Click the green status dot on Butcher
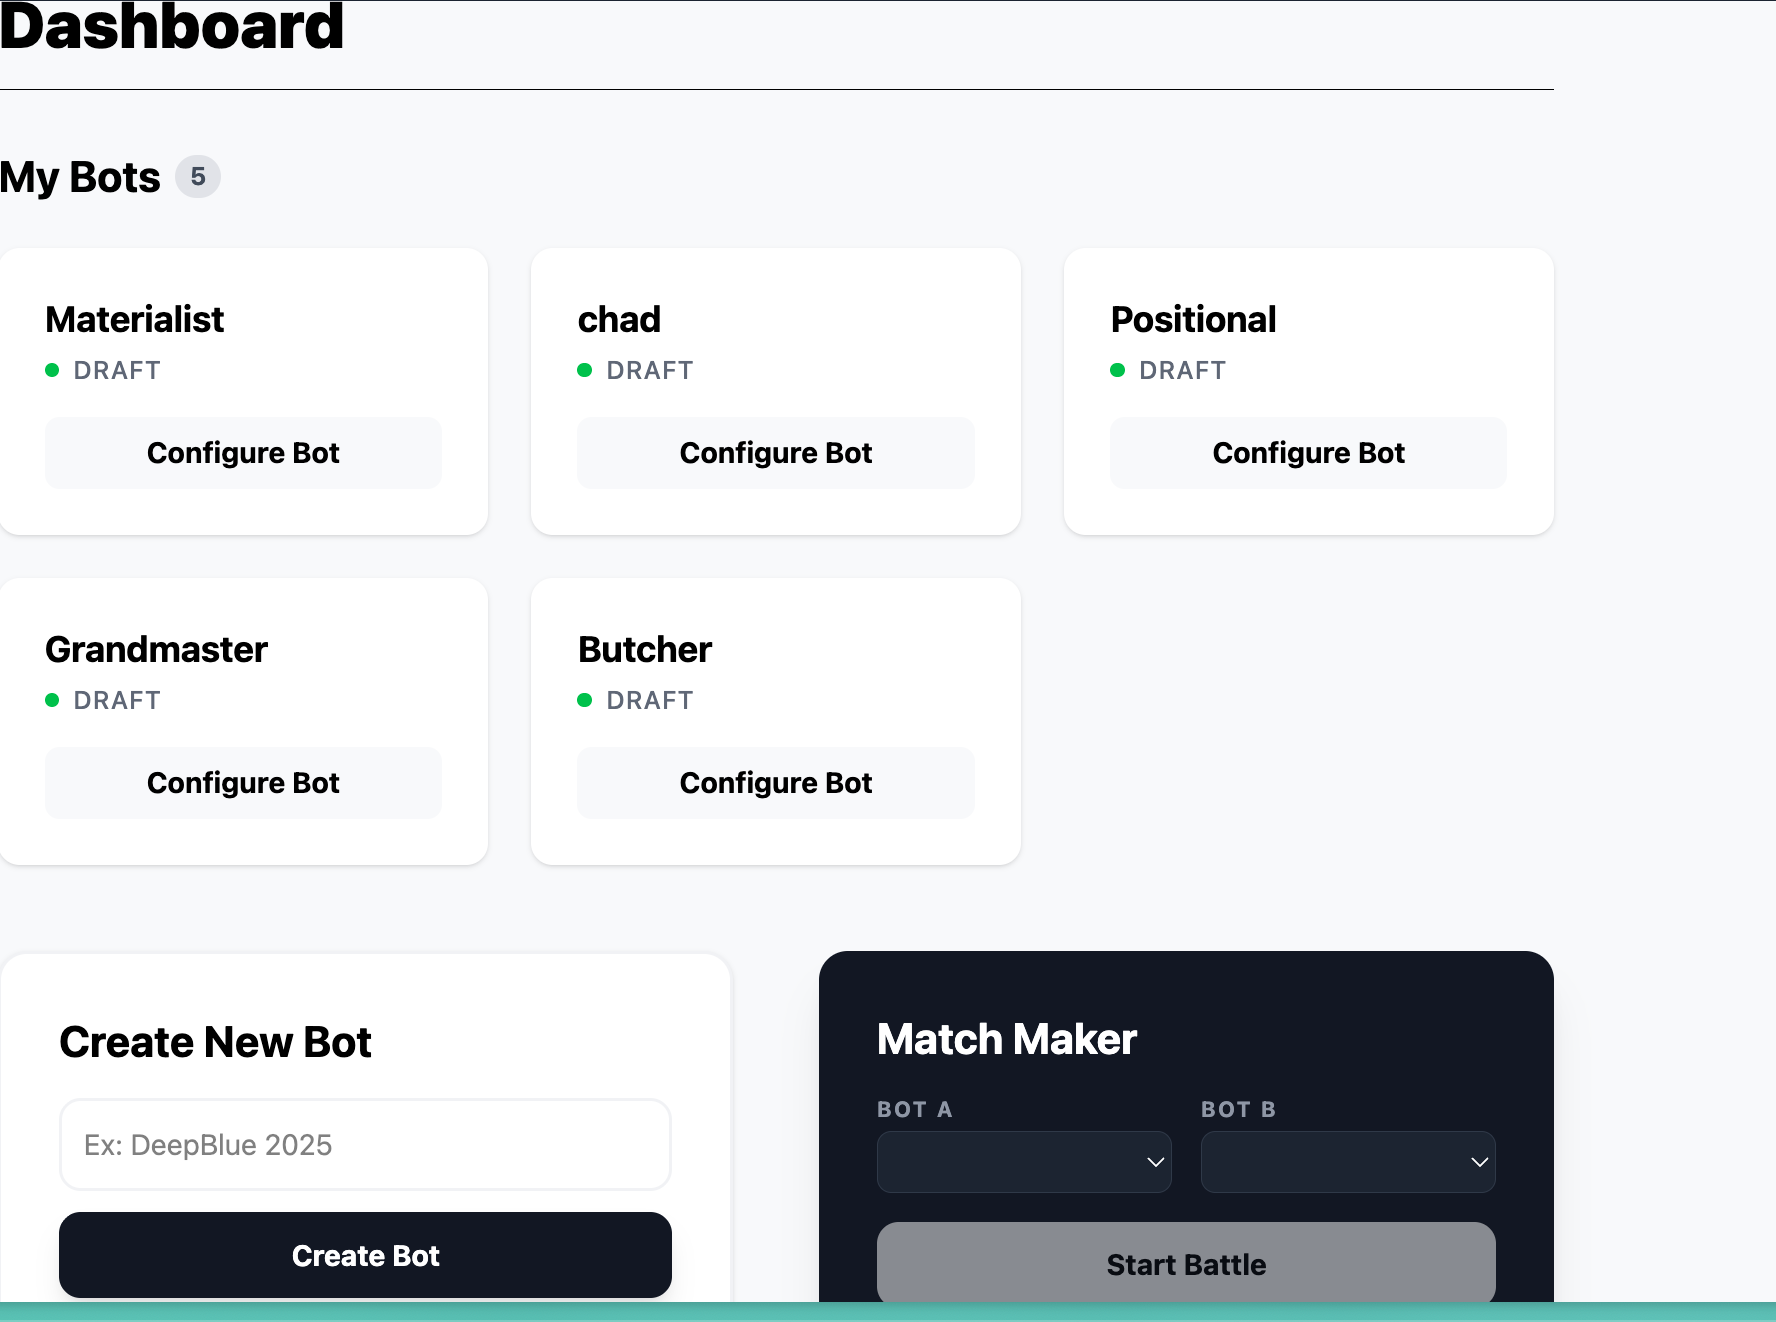Image resolution: width=1776 pixels, height=1322 pixels. (x=585, y=700)
